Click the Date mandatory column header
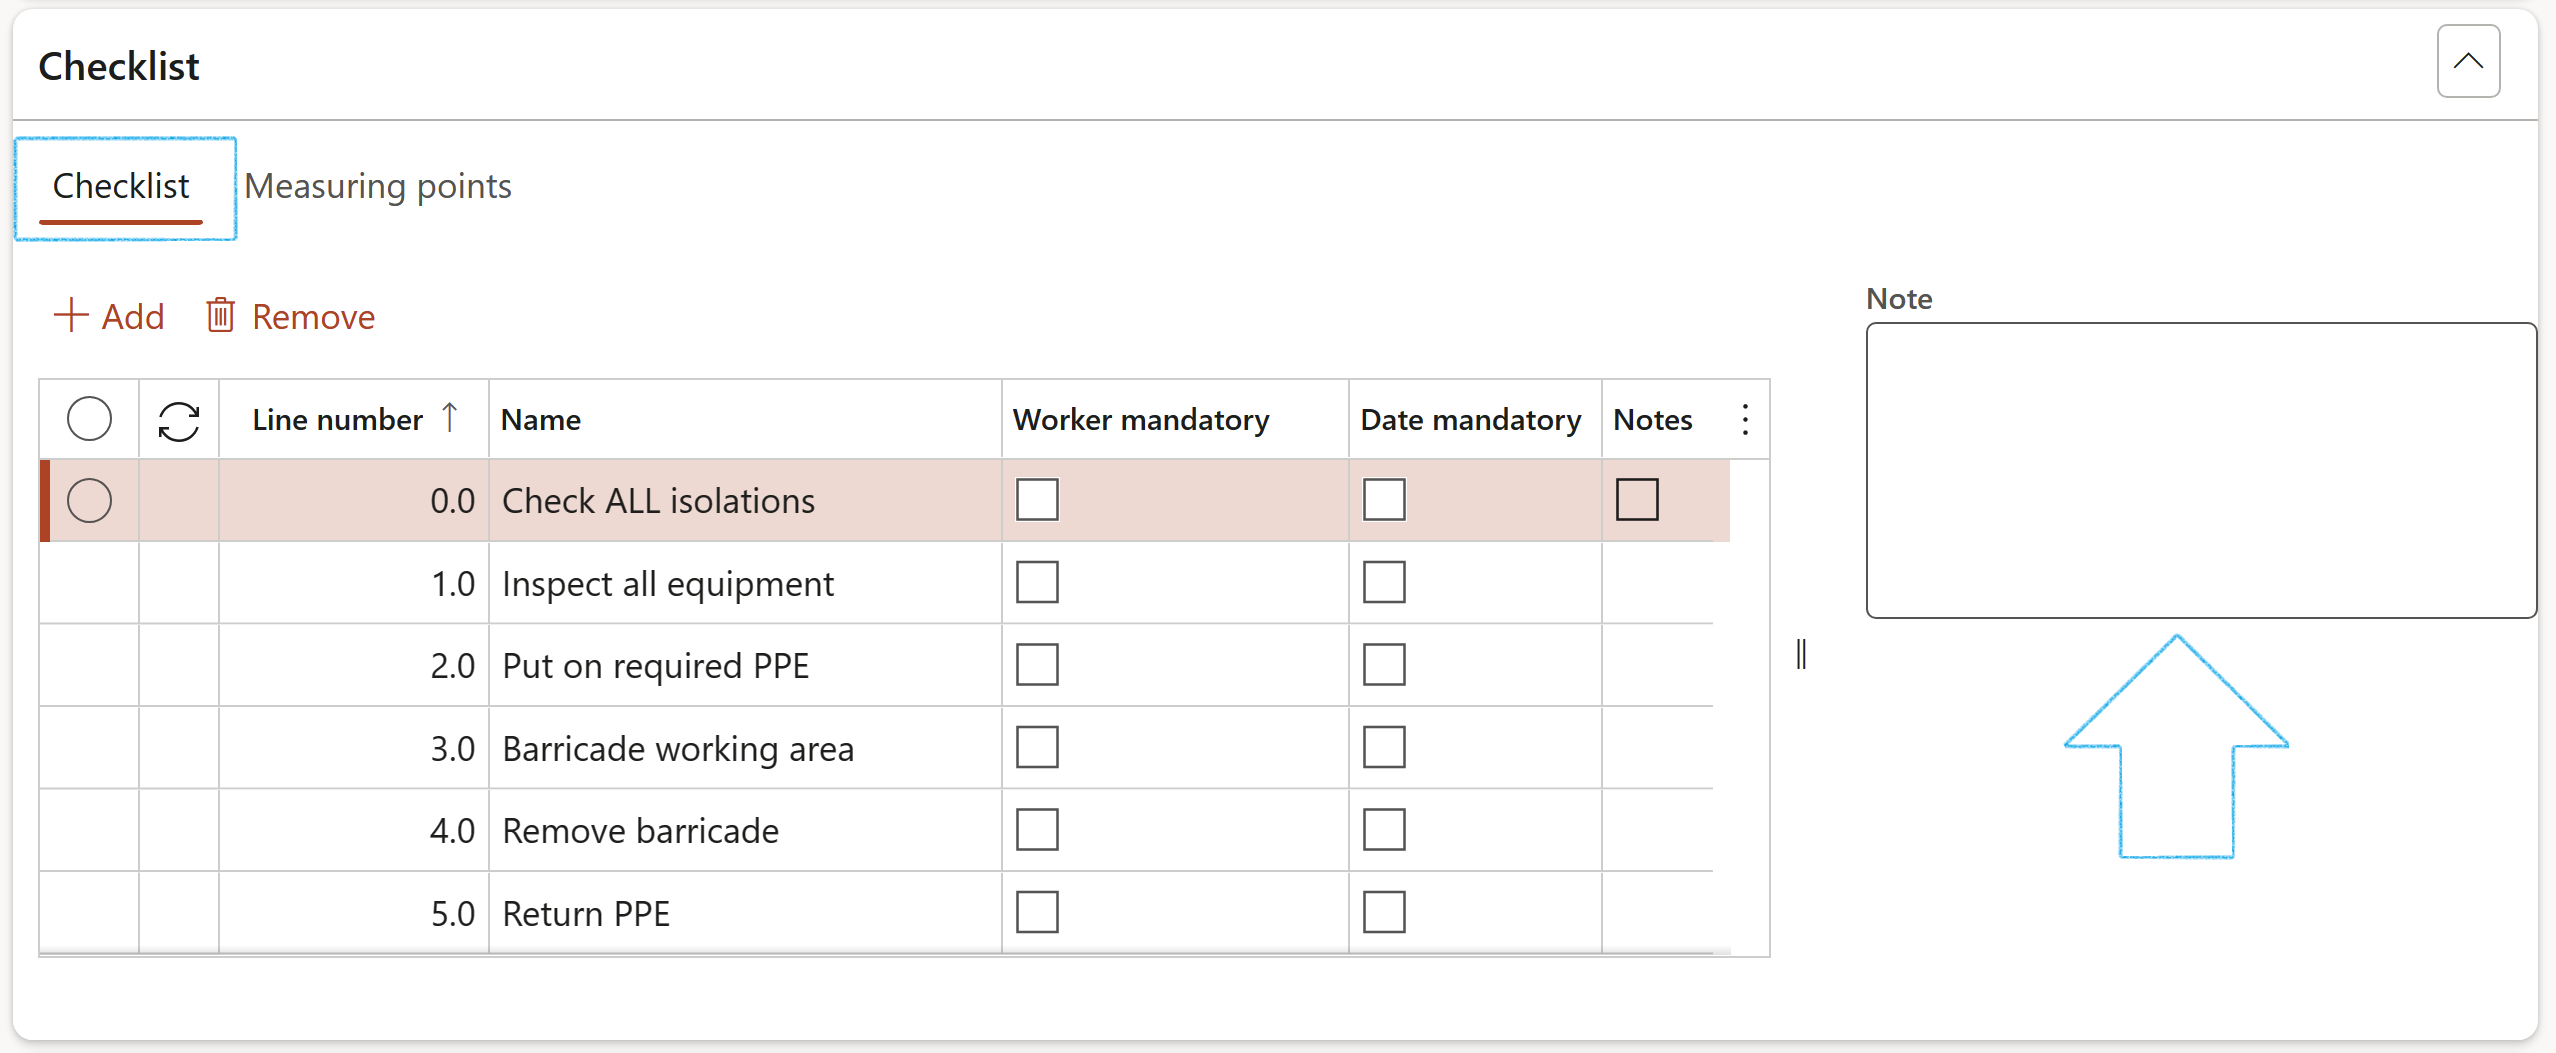 (1475, 419)
